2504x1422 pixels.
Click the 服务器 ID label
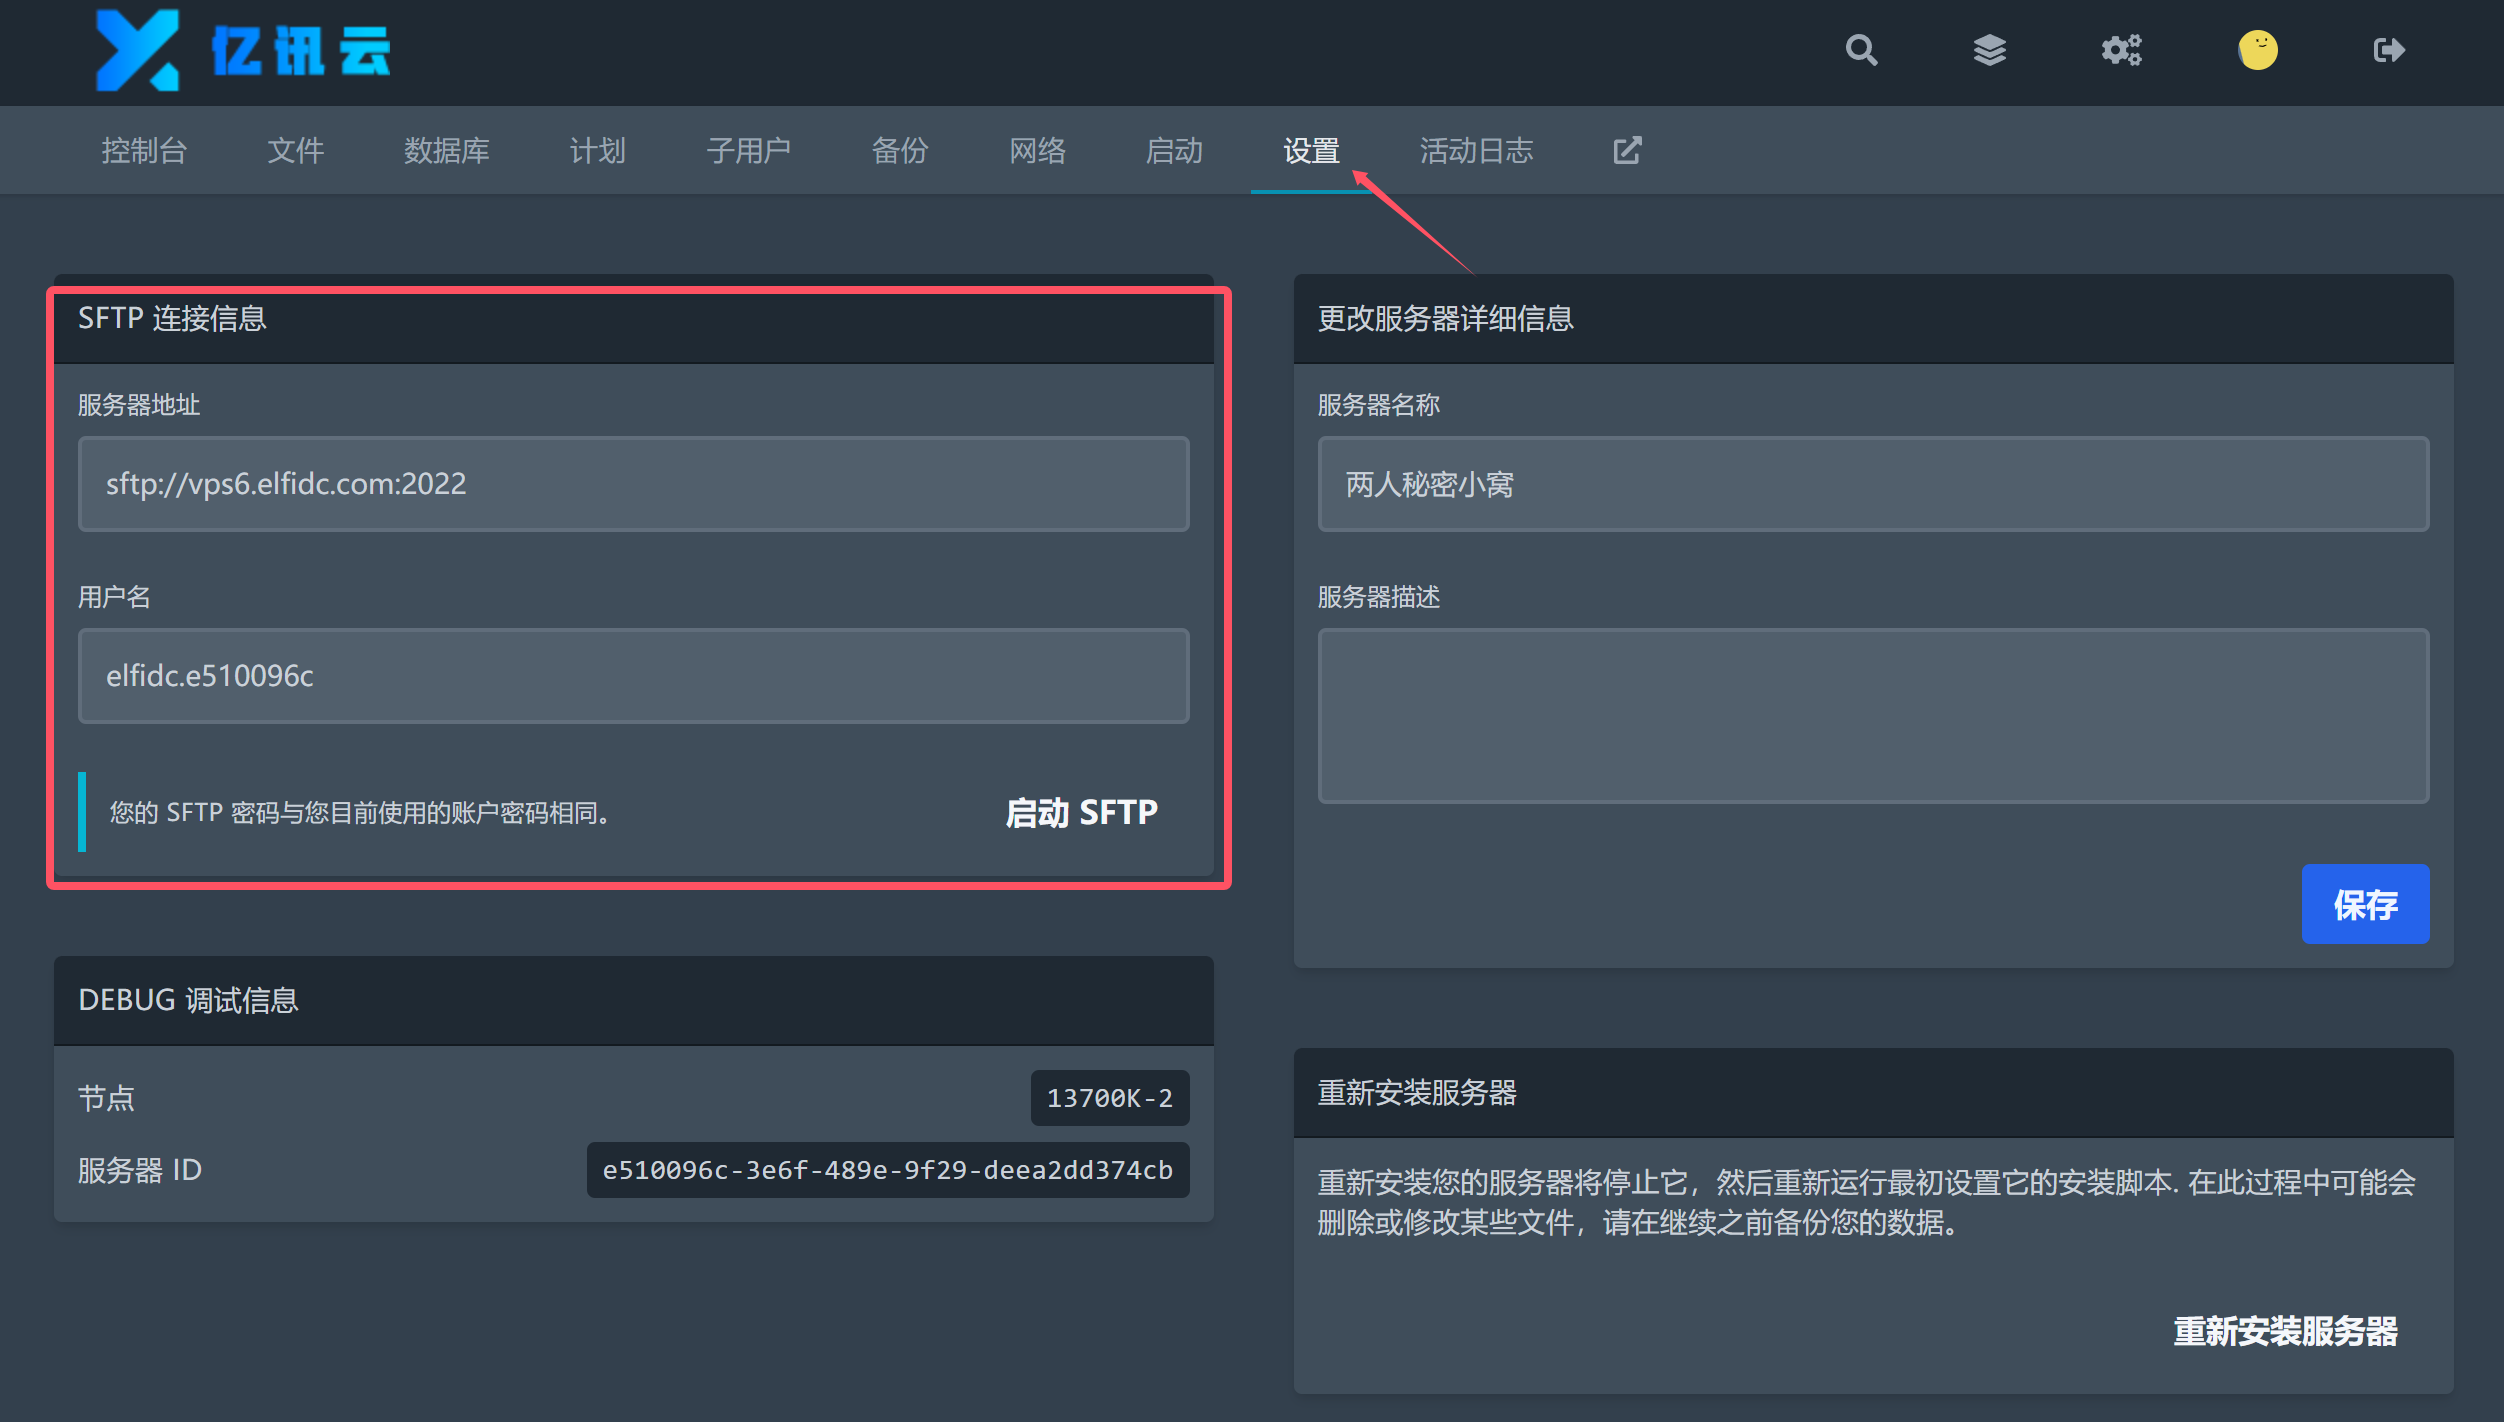(140, 1170)
